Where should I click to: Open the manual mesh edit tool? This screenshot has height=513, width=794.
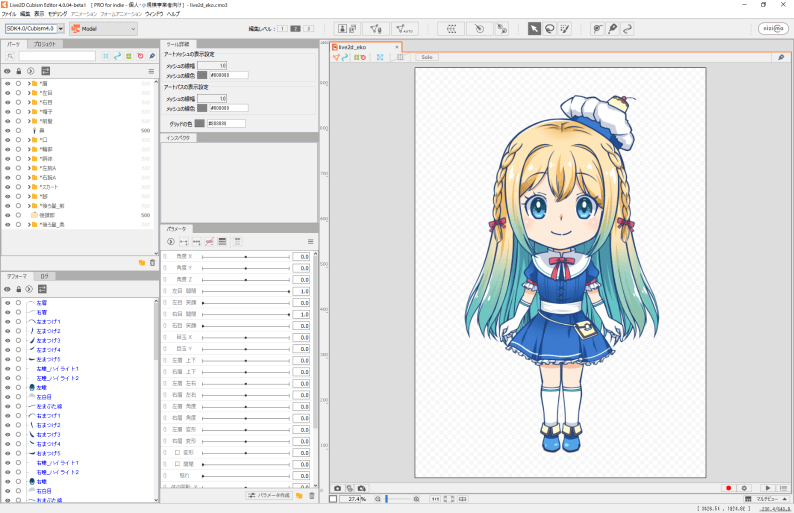click(376, 29)
